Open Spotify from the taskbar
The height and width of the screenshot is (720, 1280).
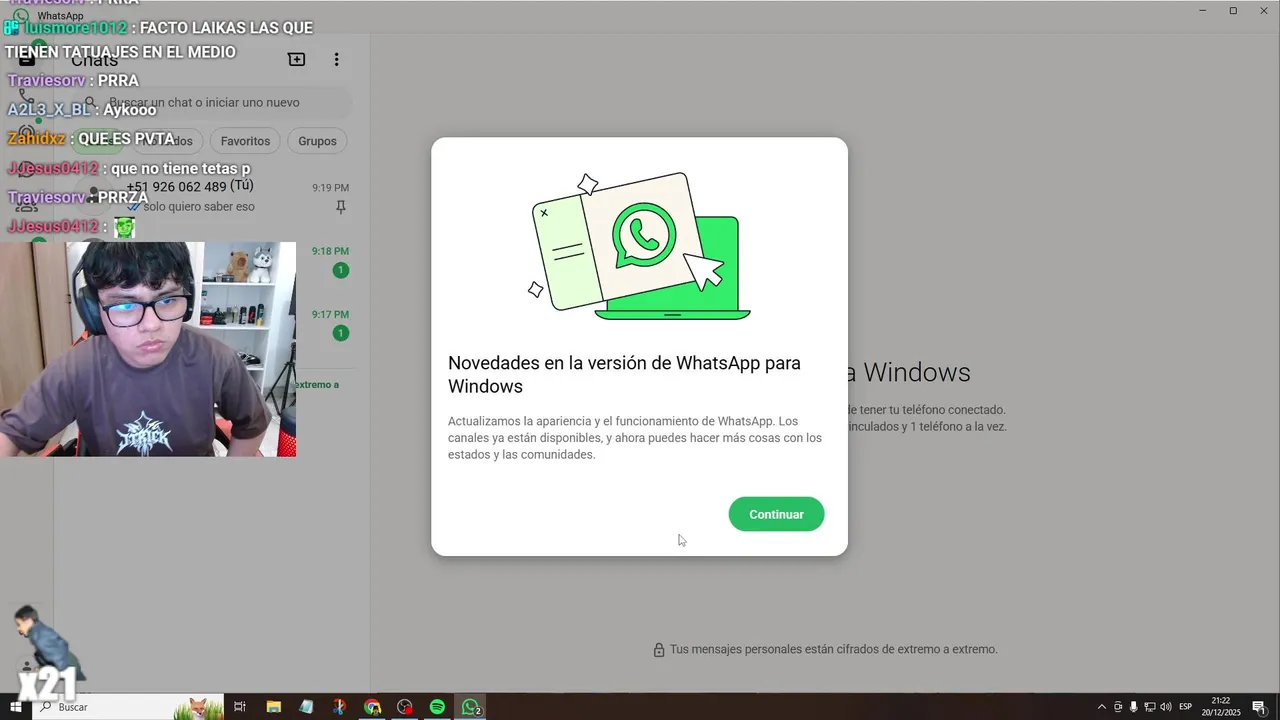coord(437,707)
